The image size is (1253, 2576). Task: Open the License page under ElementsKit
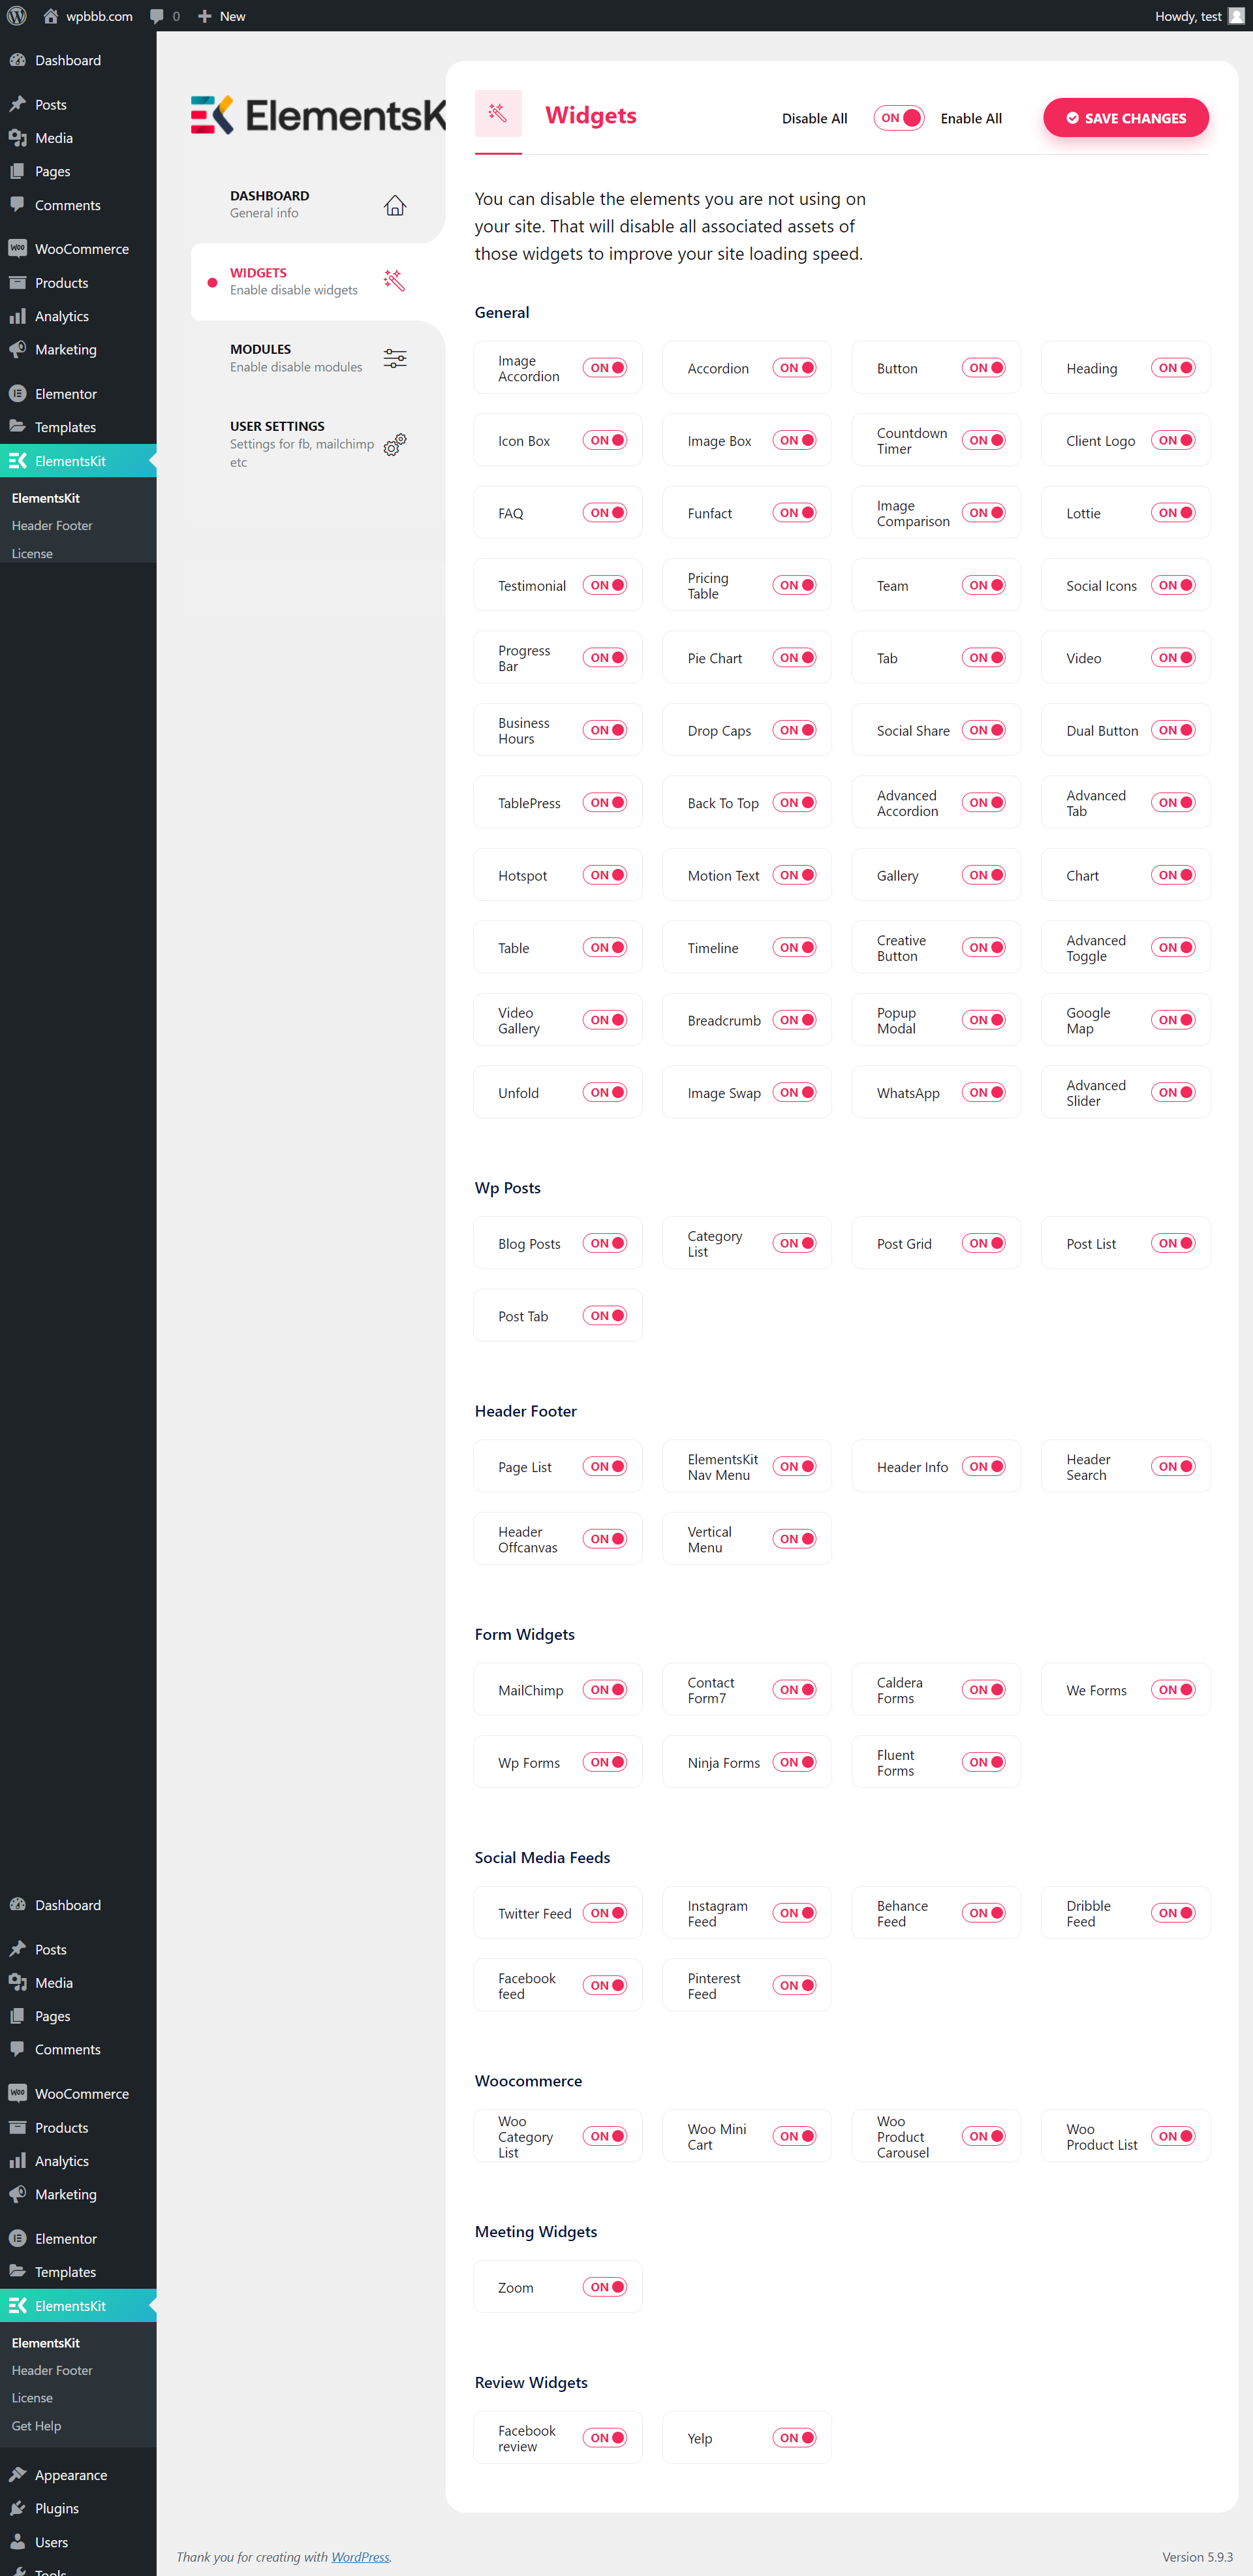tap(32, 552)
